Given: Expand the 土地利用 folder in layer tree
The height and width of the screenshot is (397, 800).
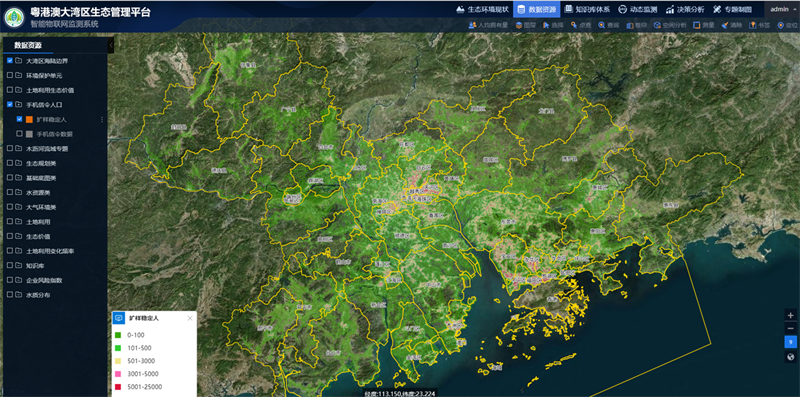Looking at the screenshot, I should pos(18,222).
